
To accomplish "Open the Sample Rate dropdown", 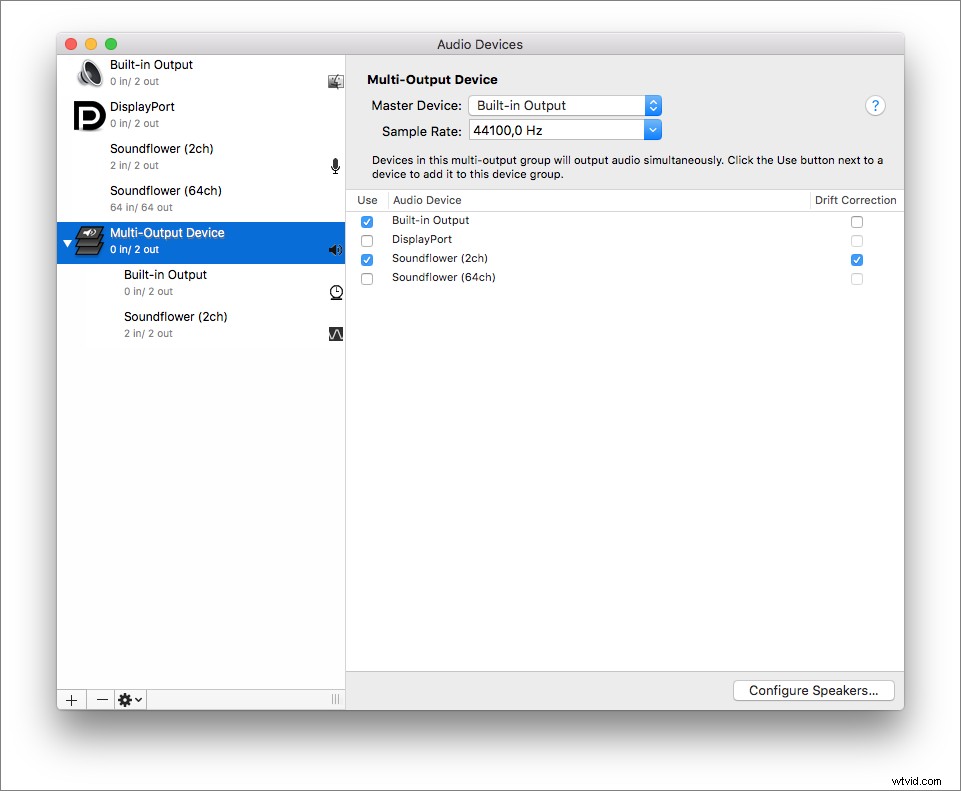I will 652,129.
